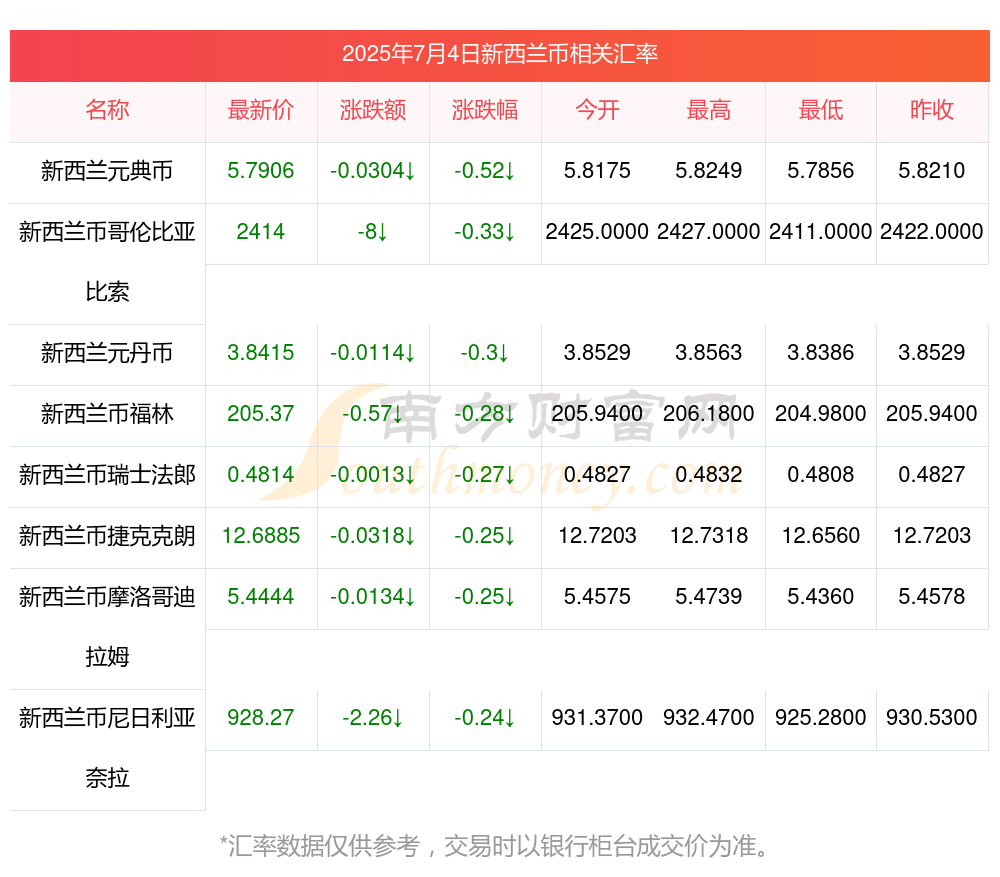This screenshot has height=877, width=1000.
Task: Click the change value -0.0013↓
Action: (x=373, y=475)
